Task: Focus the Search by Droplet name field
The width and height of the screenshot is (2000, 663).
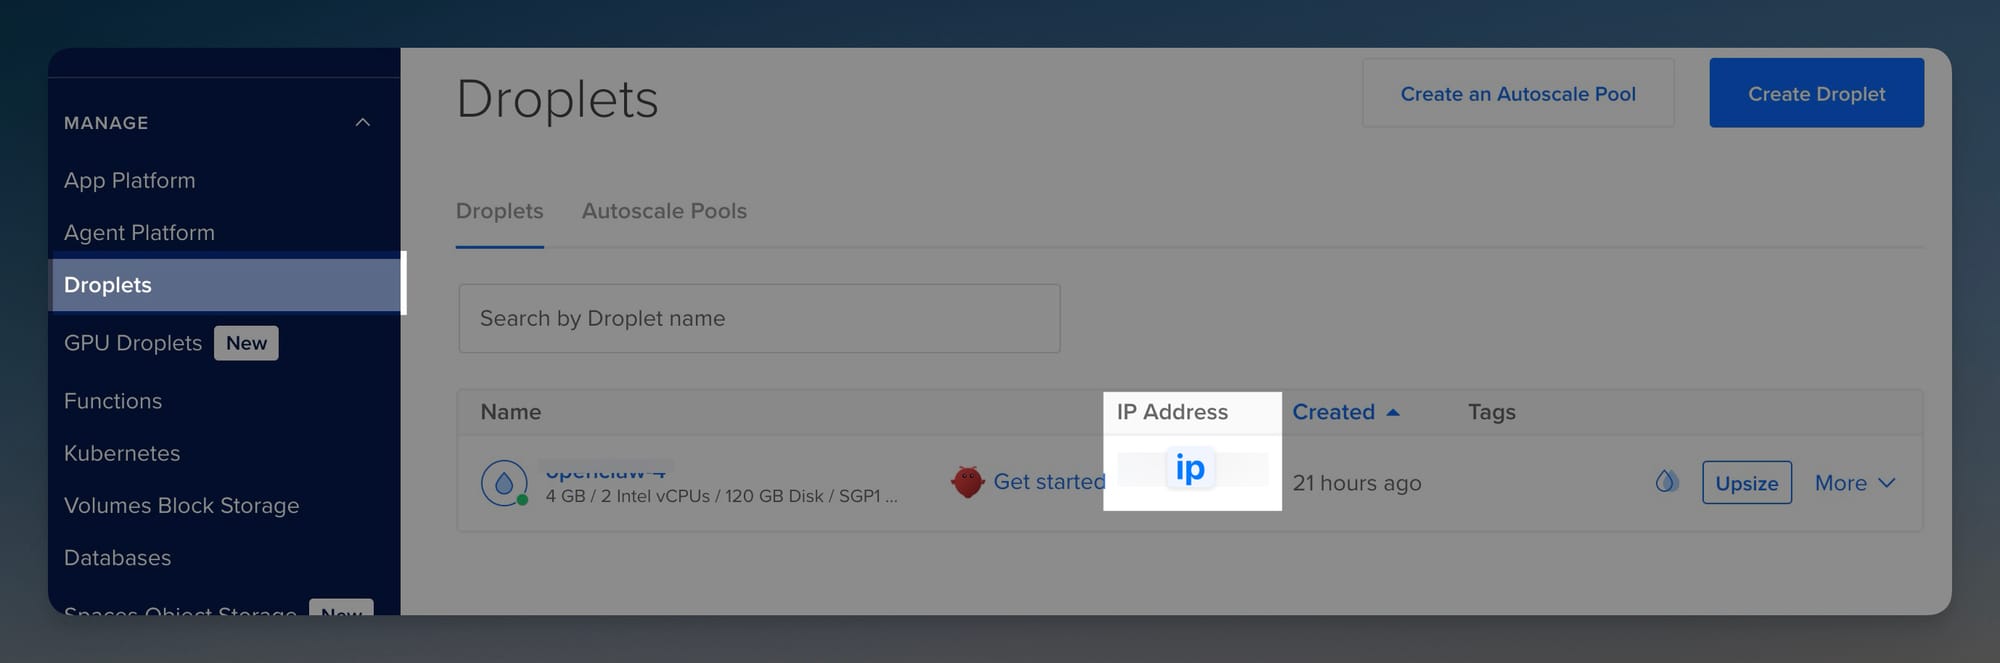Action: click(759, 318)
